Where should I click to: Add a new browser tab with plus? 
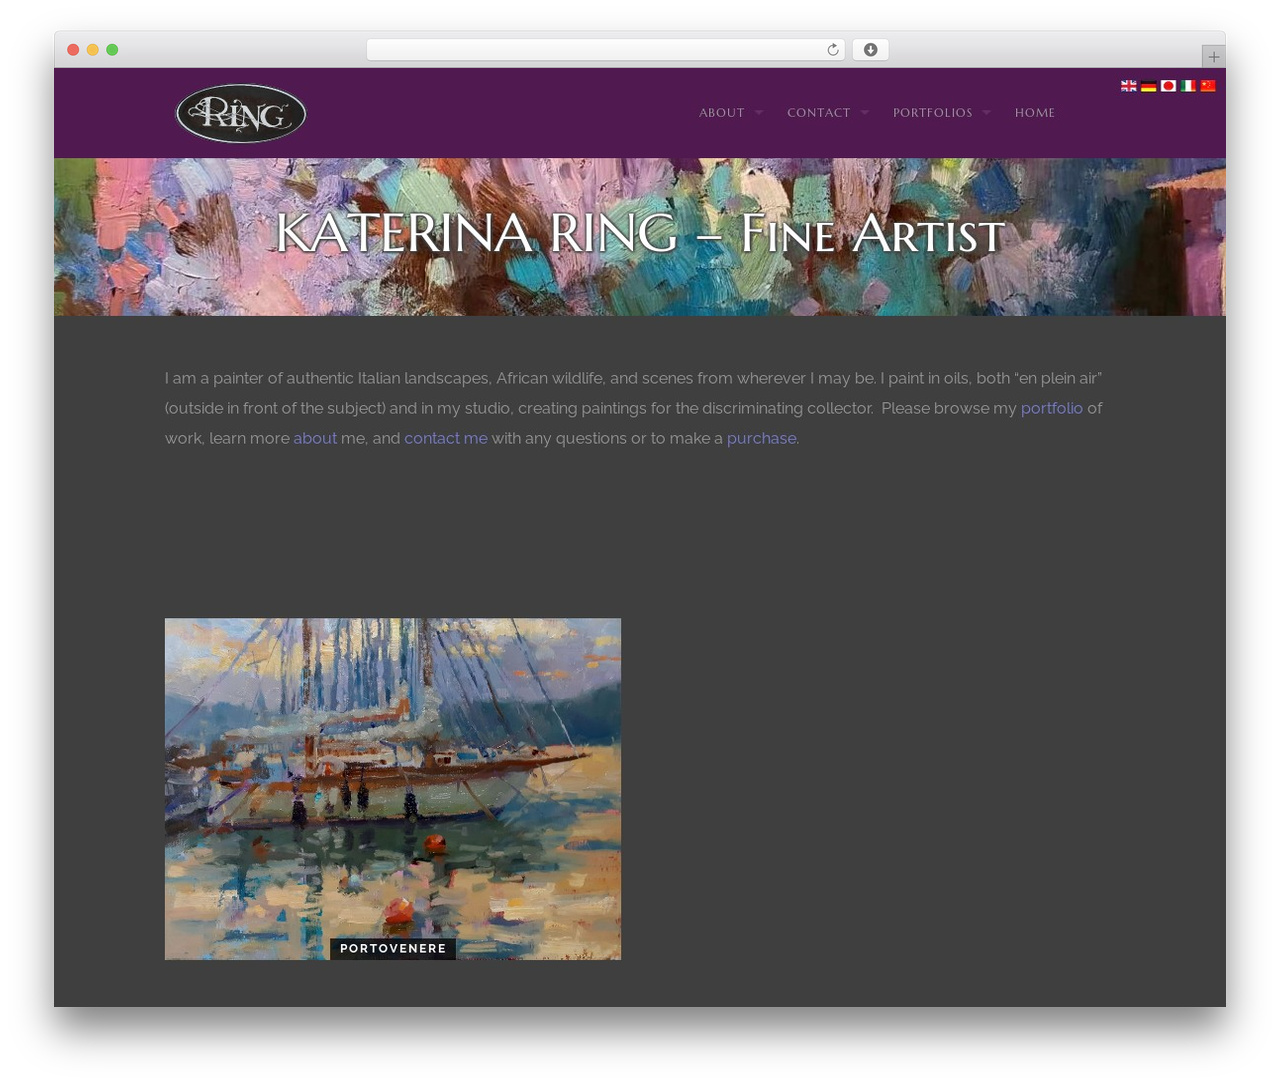click(x=1214, y=57)
